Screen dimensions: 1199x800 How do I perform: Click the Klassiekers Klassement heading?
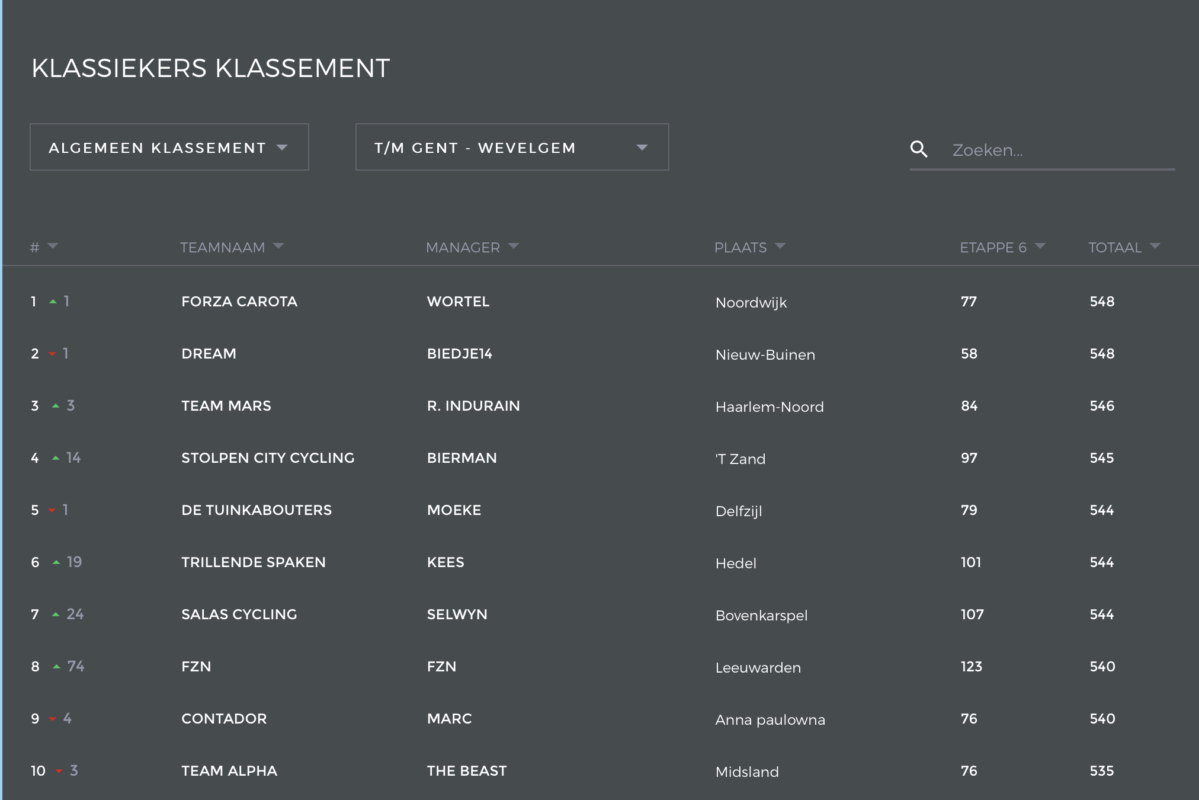click(210, 68)
